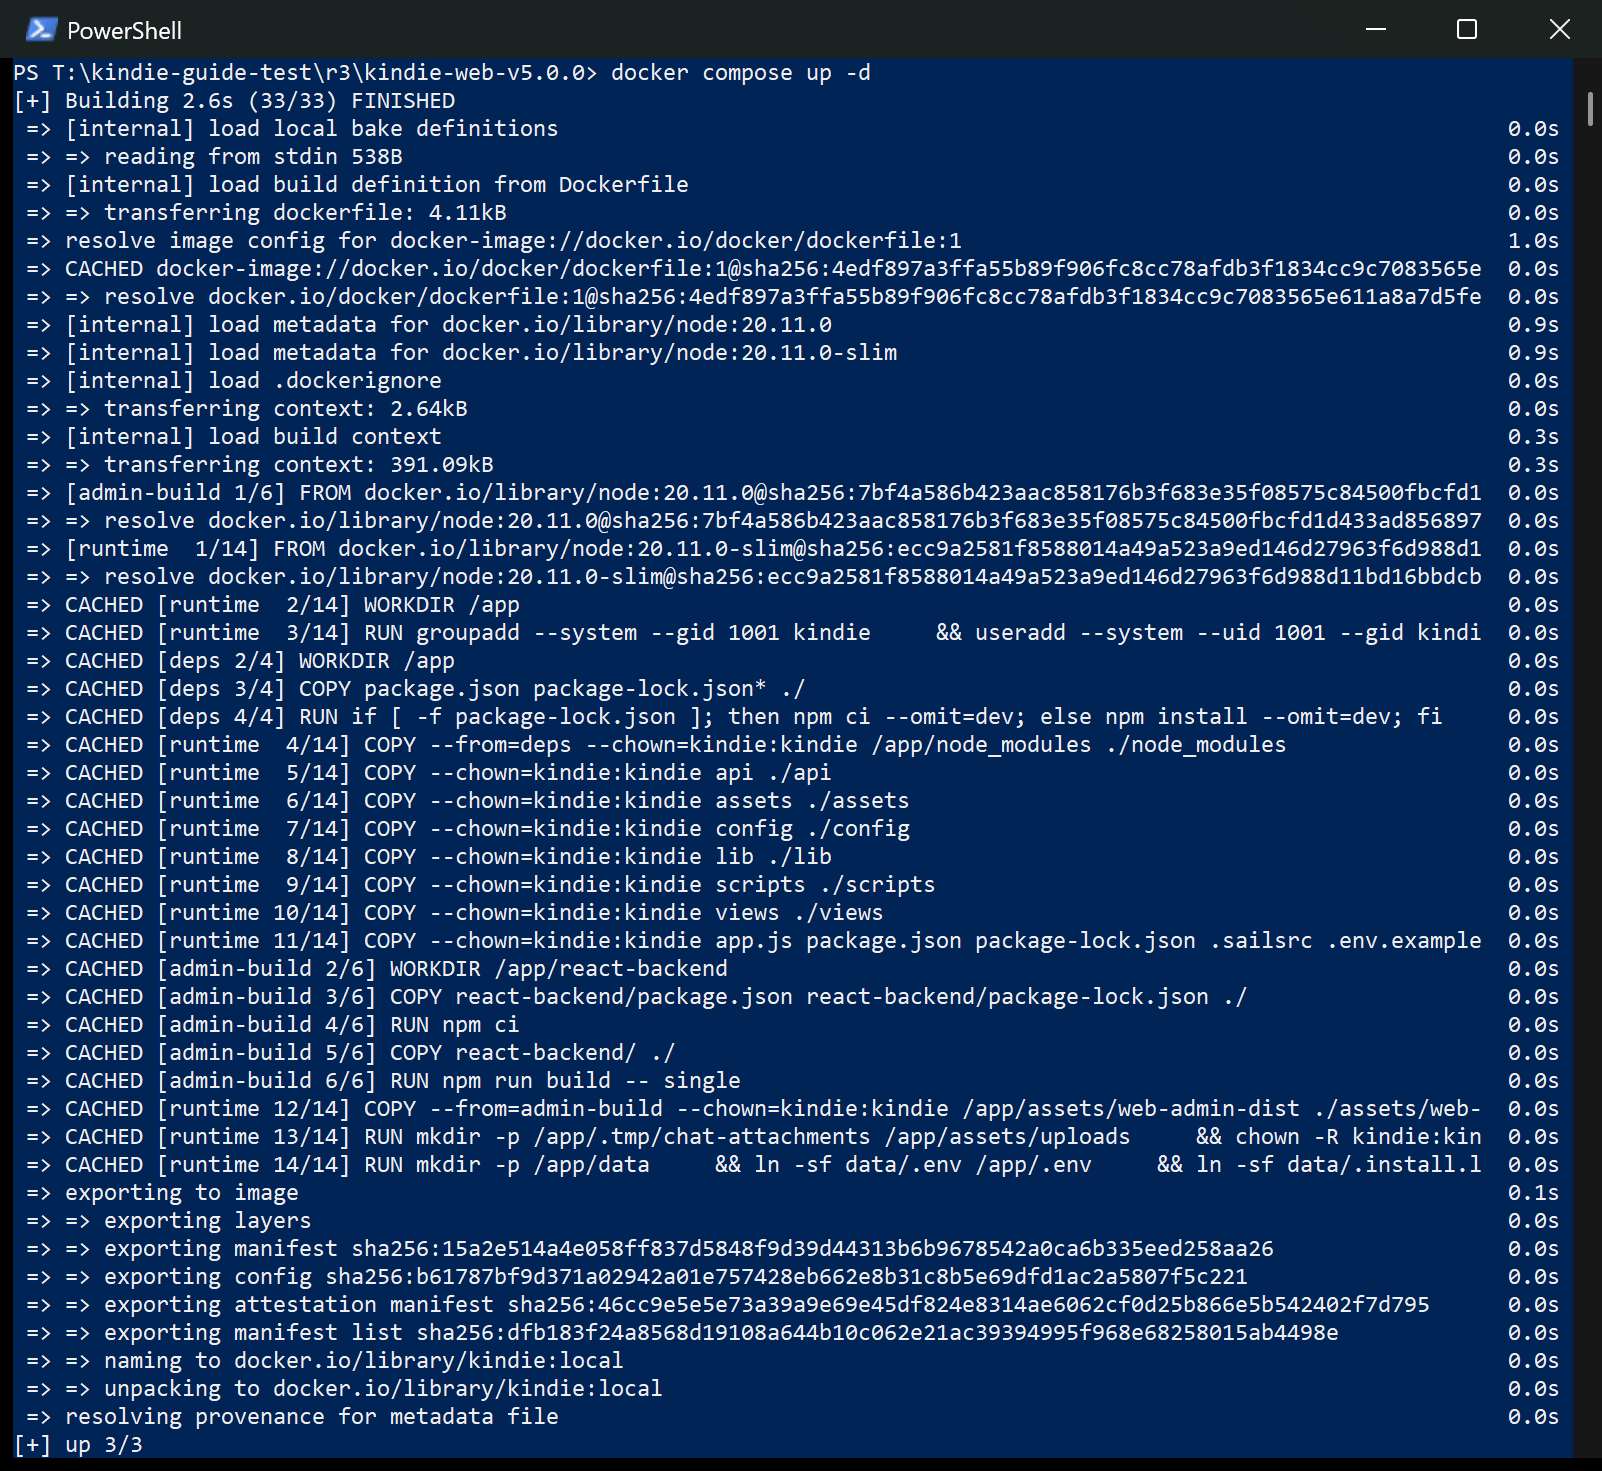The image size is (1602, 1471).
Task: Click the '[+] up 3/3' status line
Action: pyautogui.click(x=78, y=1444)
